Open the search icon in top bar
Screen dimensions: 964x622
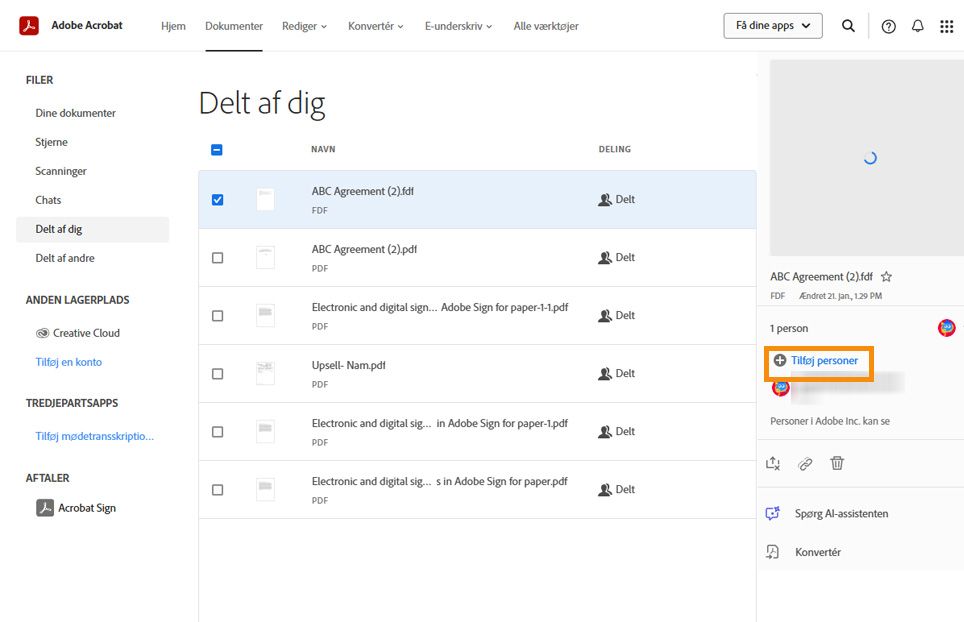click(848, 26)
